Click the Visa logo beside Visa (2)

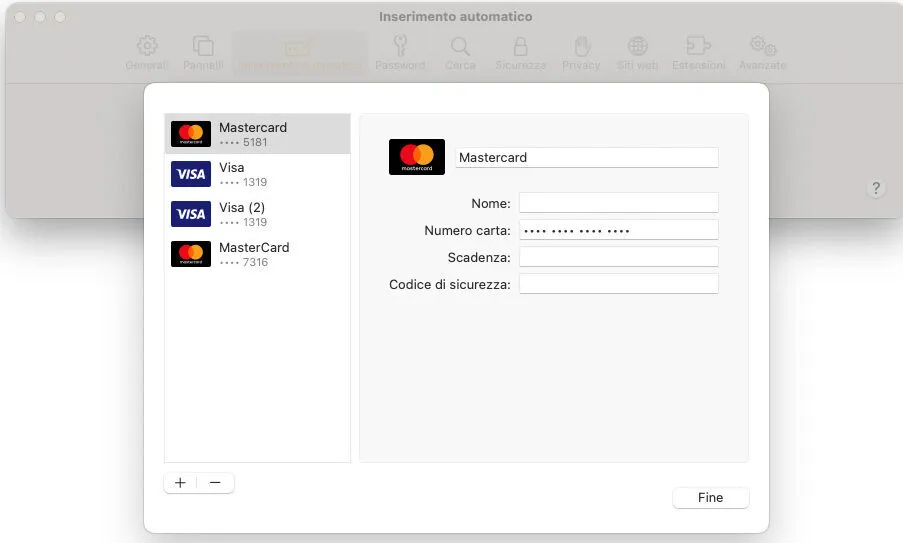(191, 214)
